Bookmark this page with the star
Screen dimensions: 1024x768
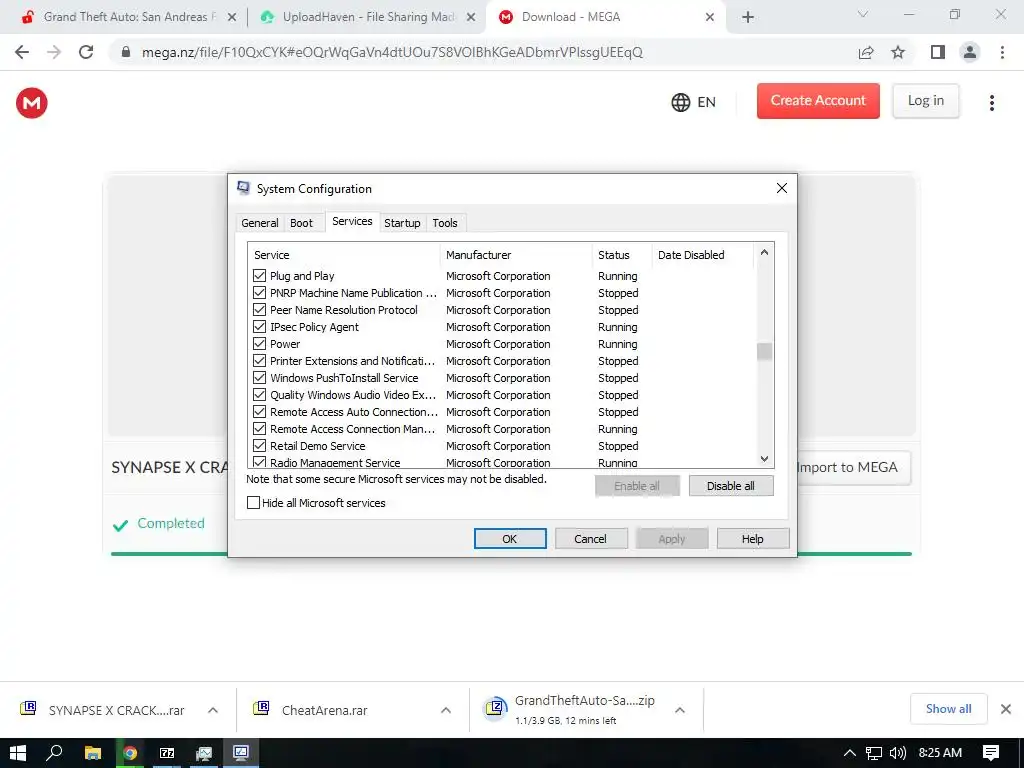click(898, 52)
